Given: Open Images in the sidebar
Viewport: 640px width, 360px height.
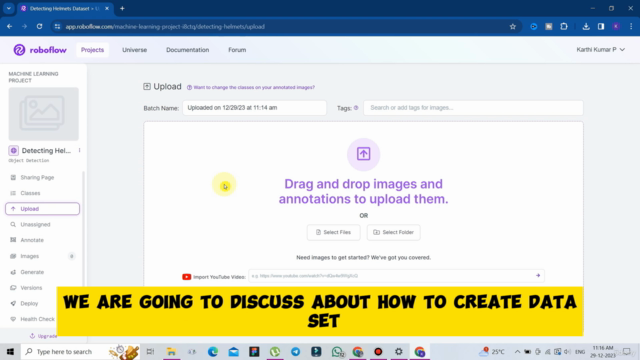Looking at the screenshot, I should pos(29,256).
